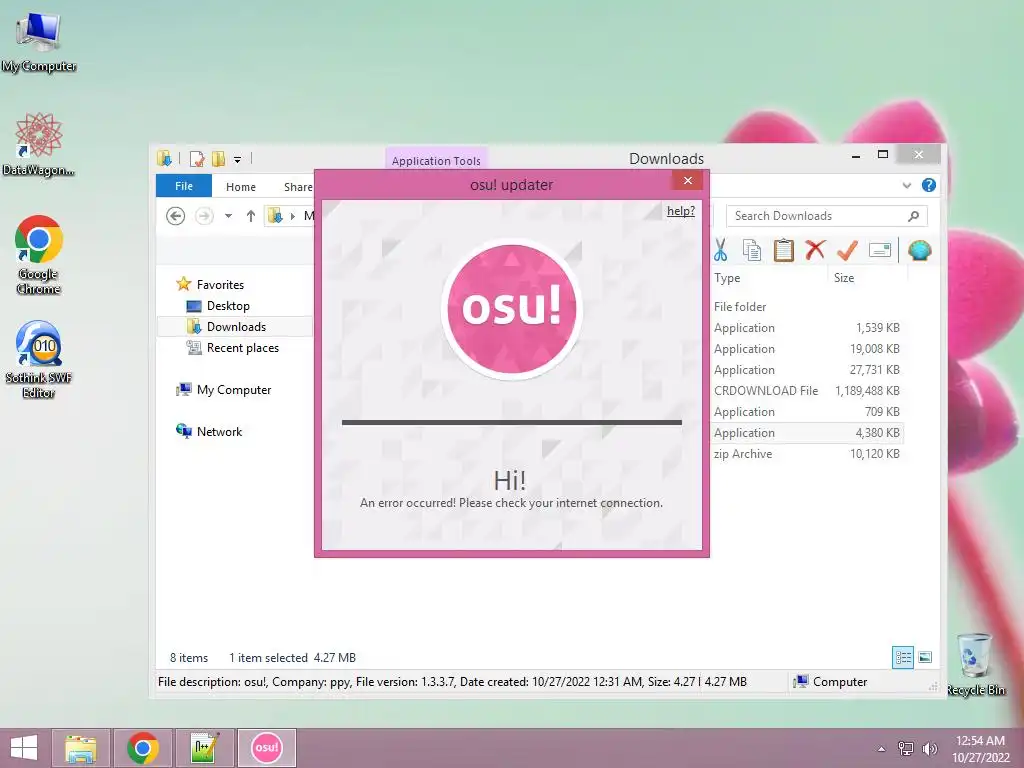Click the network tray icon

(906, 748)
